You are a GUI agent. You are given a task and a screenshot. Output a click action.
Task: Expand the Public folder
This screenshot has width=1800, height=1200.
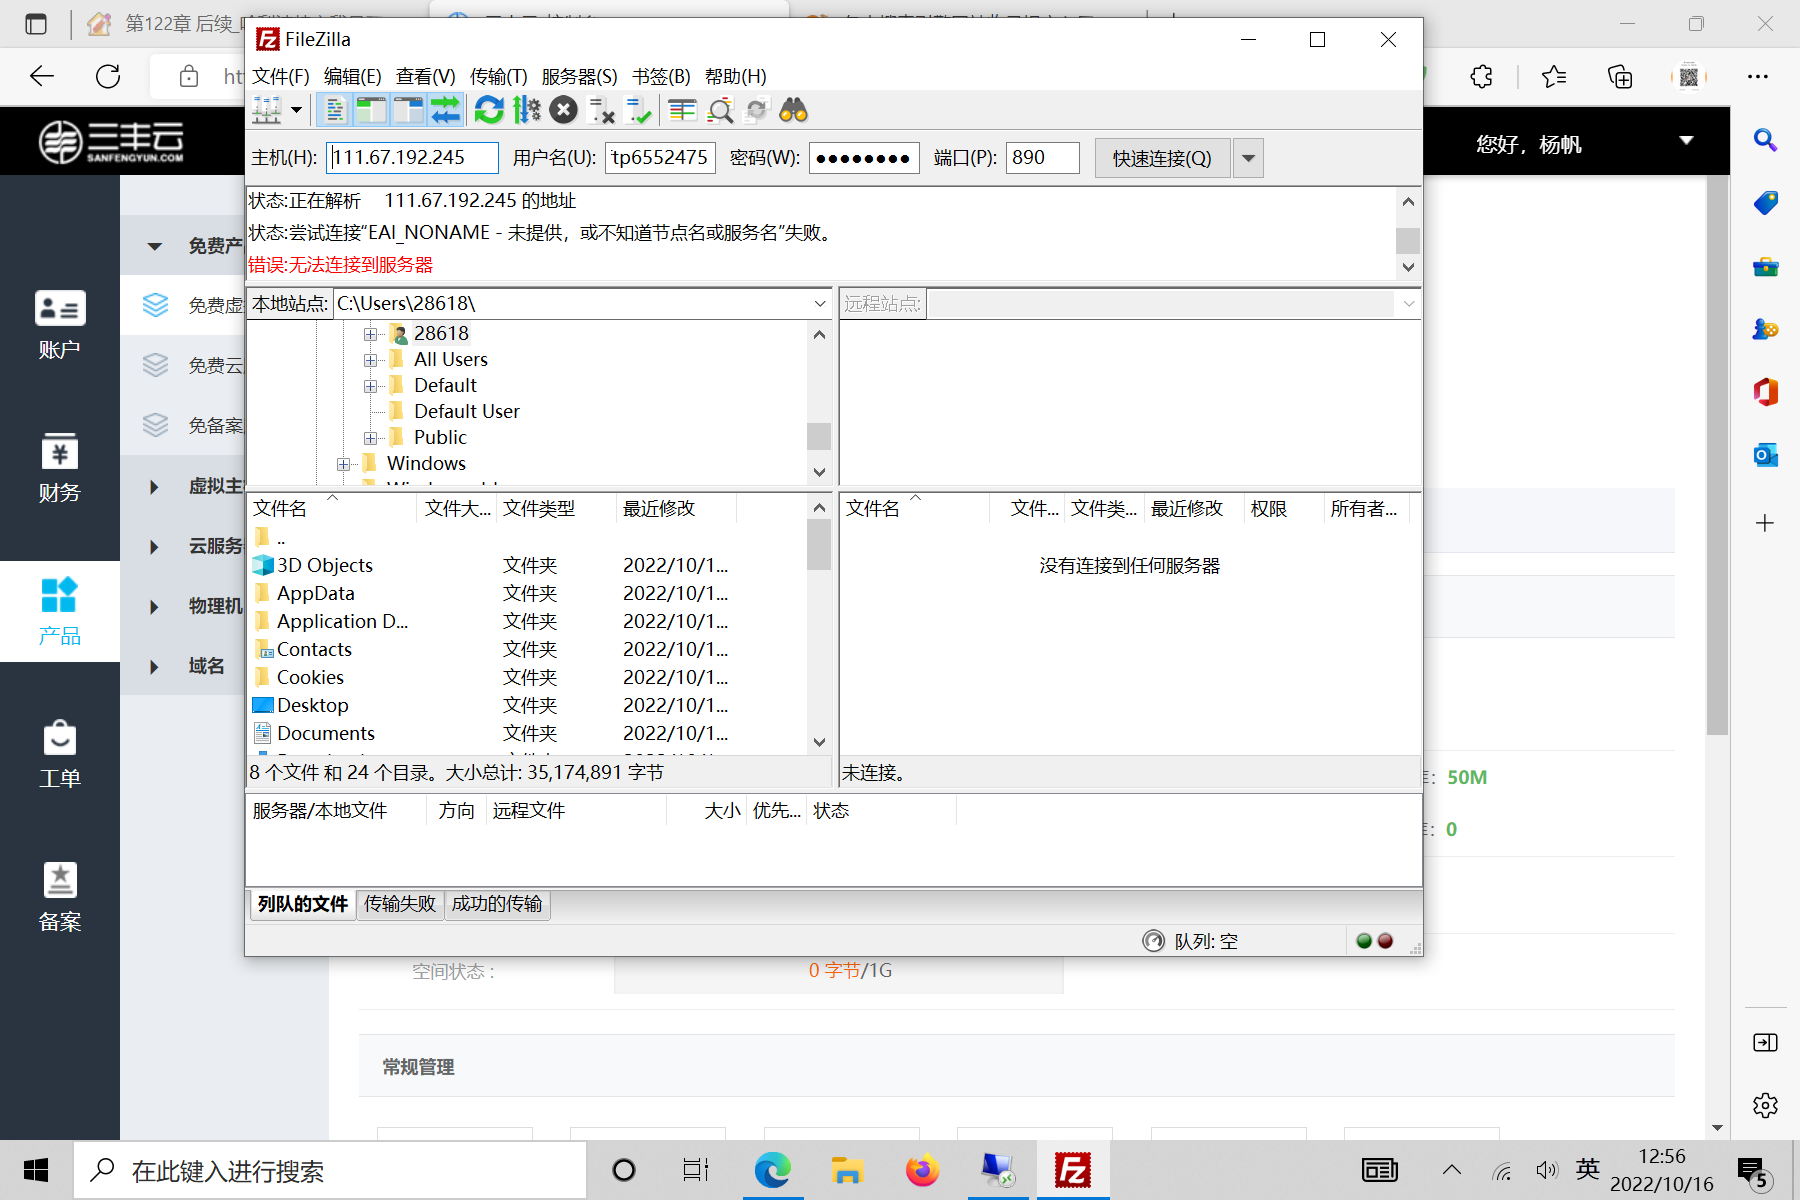(370, 438)
